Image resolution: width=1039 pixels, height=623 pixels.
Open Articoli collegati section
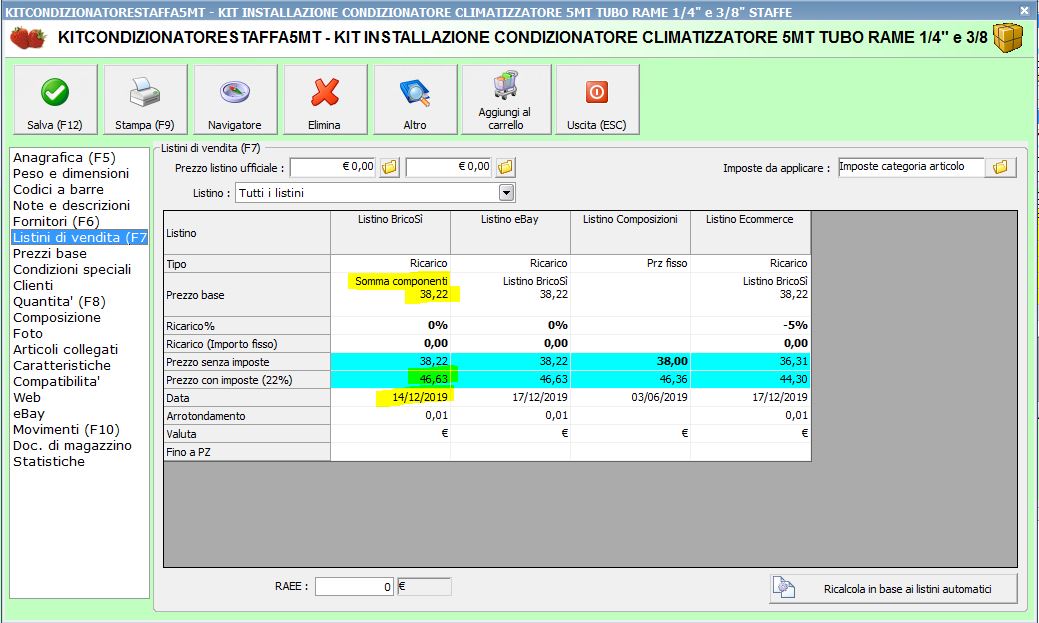pyautogui.click(x=66, y=349)
